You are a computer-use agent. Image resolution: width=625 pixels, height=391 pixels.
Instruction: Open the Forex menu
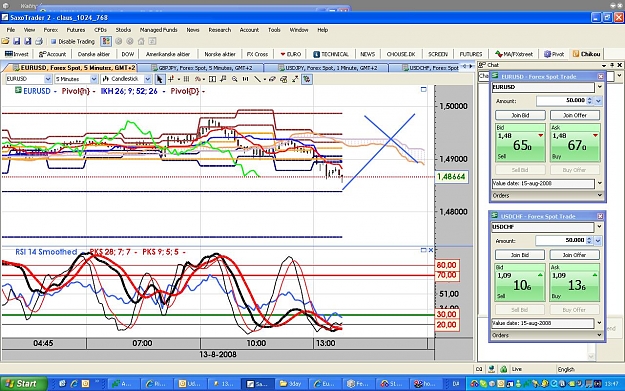click(x=51, y=30)
